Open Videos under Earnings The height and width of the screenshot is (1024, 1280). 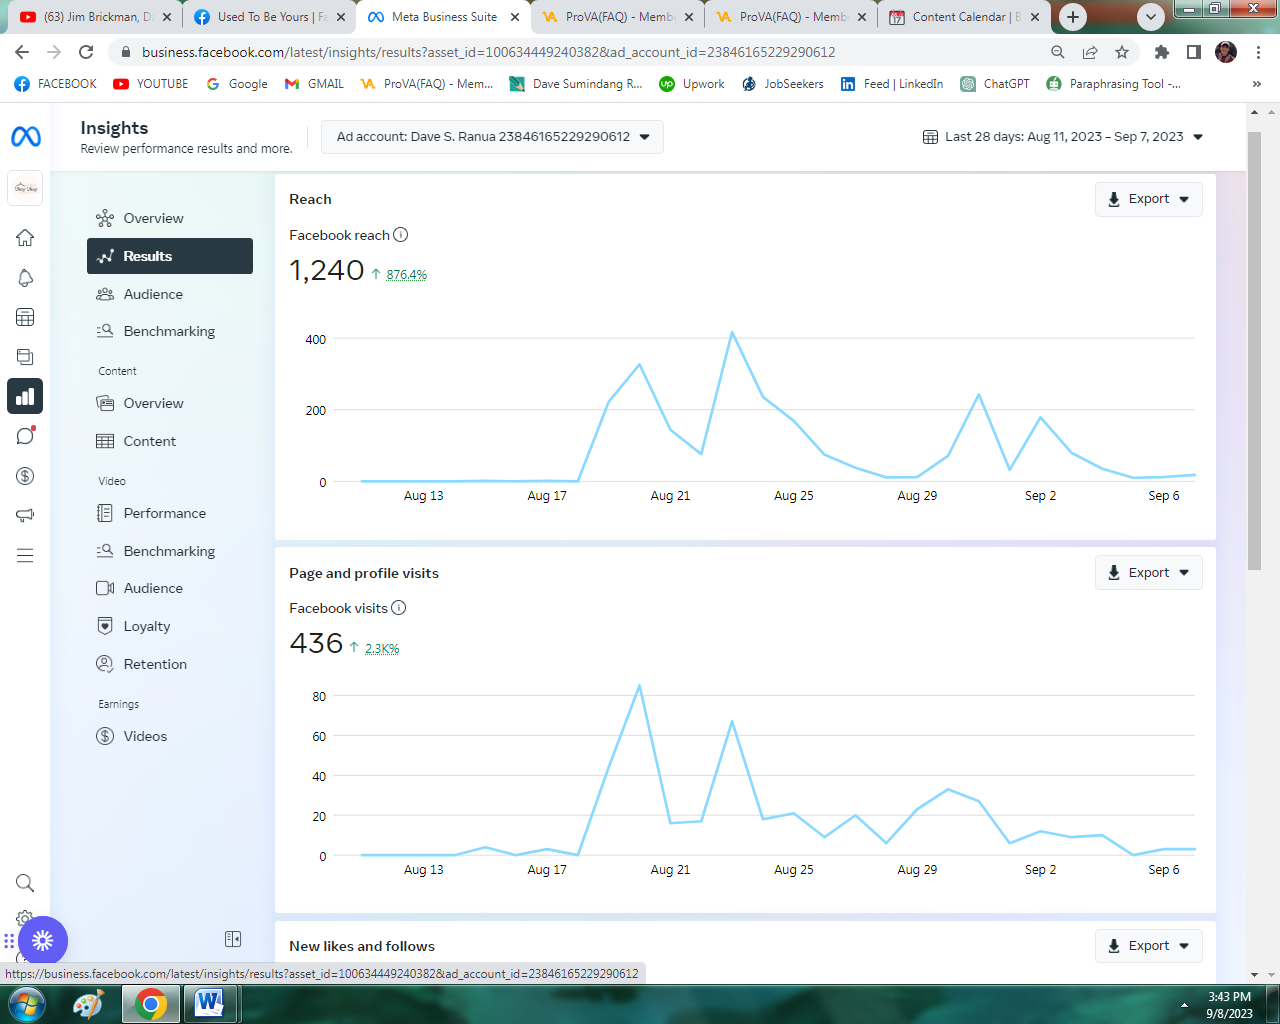(170, 736)
